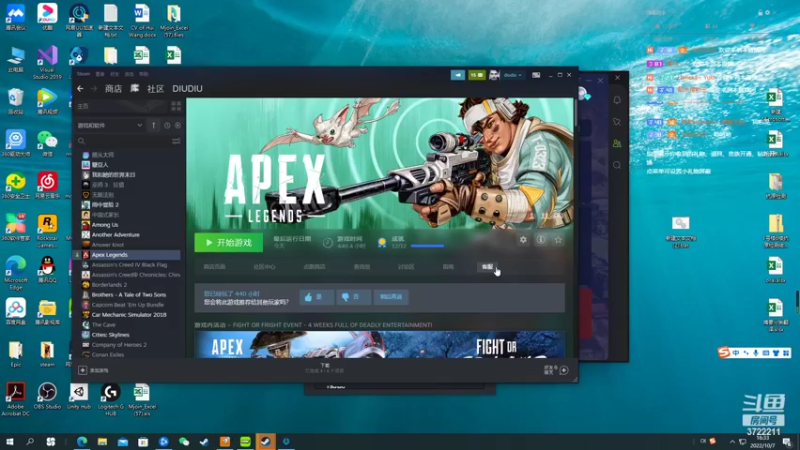Click the green Play game button
Image resolution: width=800 pixels, height=450 pixels.
click(229, 243)
